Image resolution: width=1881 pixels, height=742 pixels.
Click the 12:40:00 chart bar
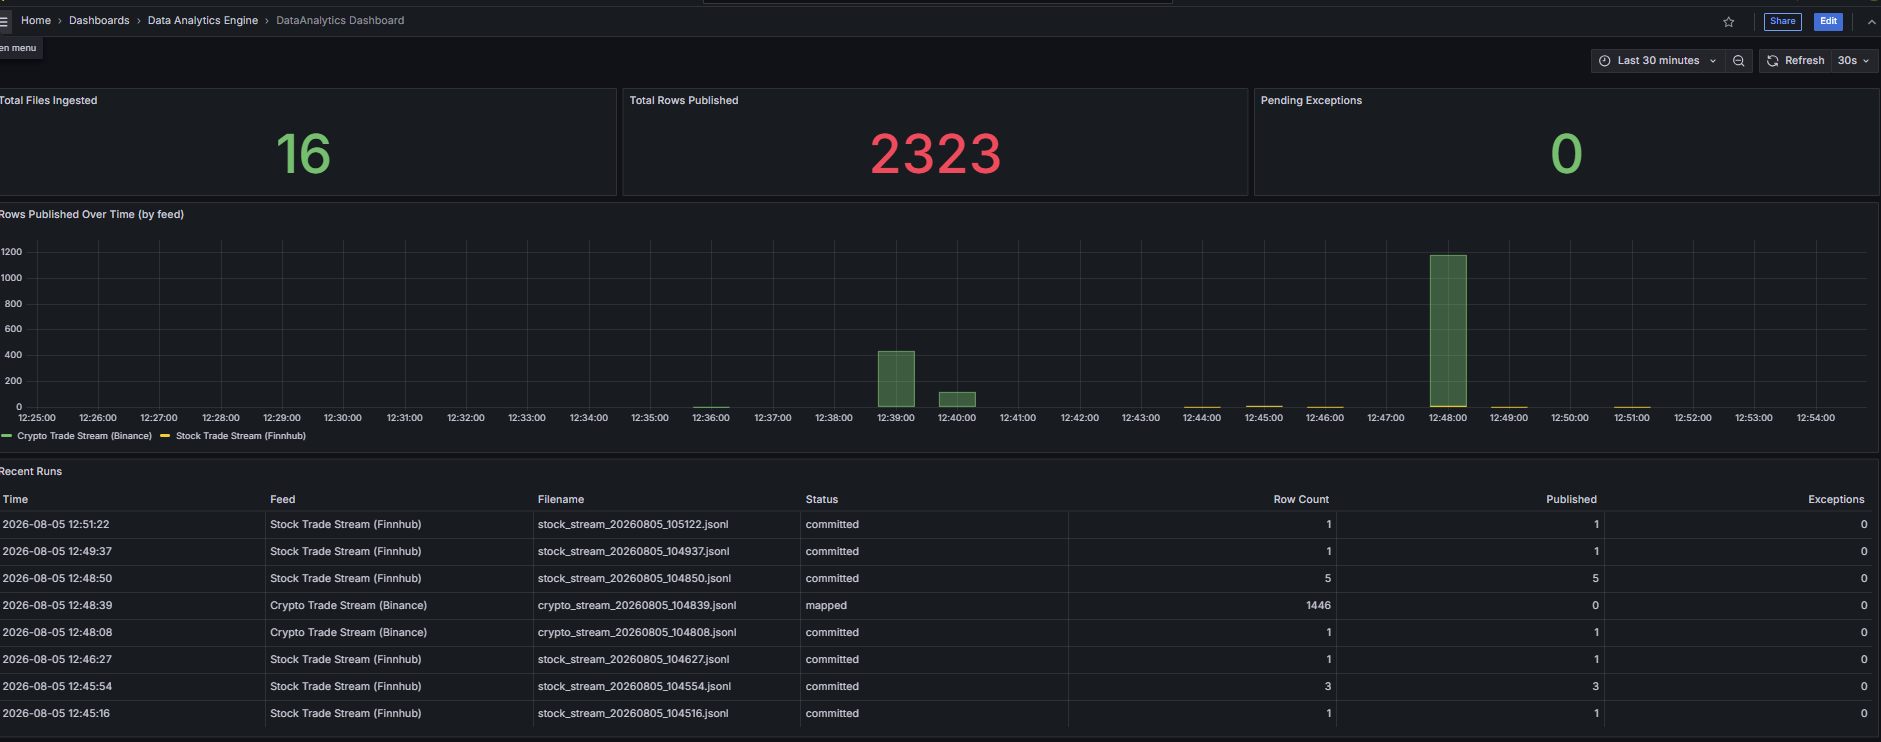[957, 399]
